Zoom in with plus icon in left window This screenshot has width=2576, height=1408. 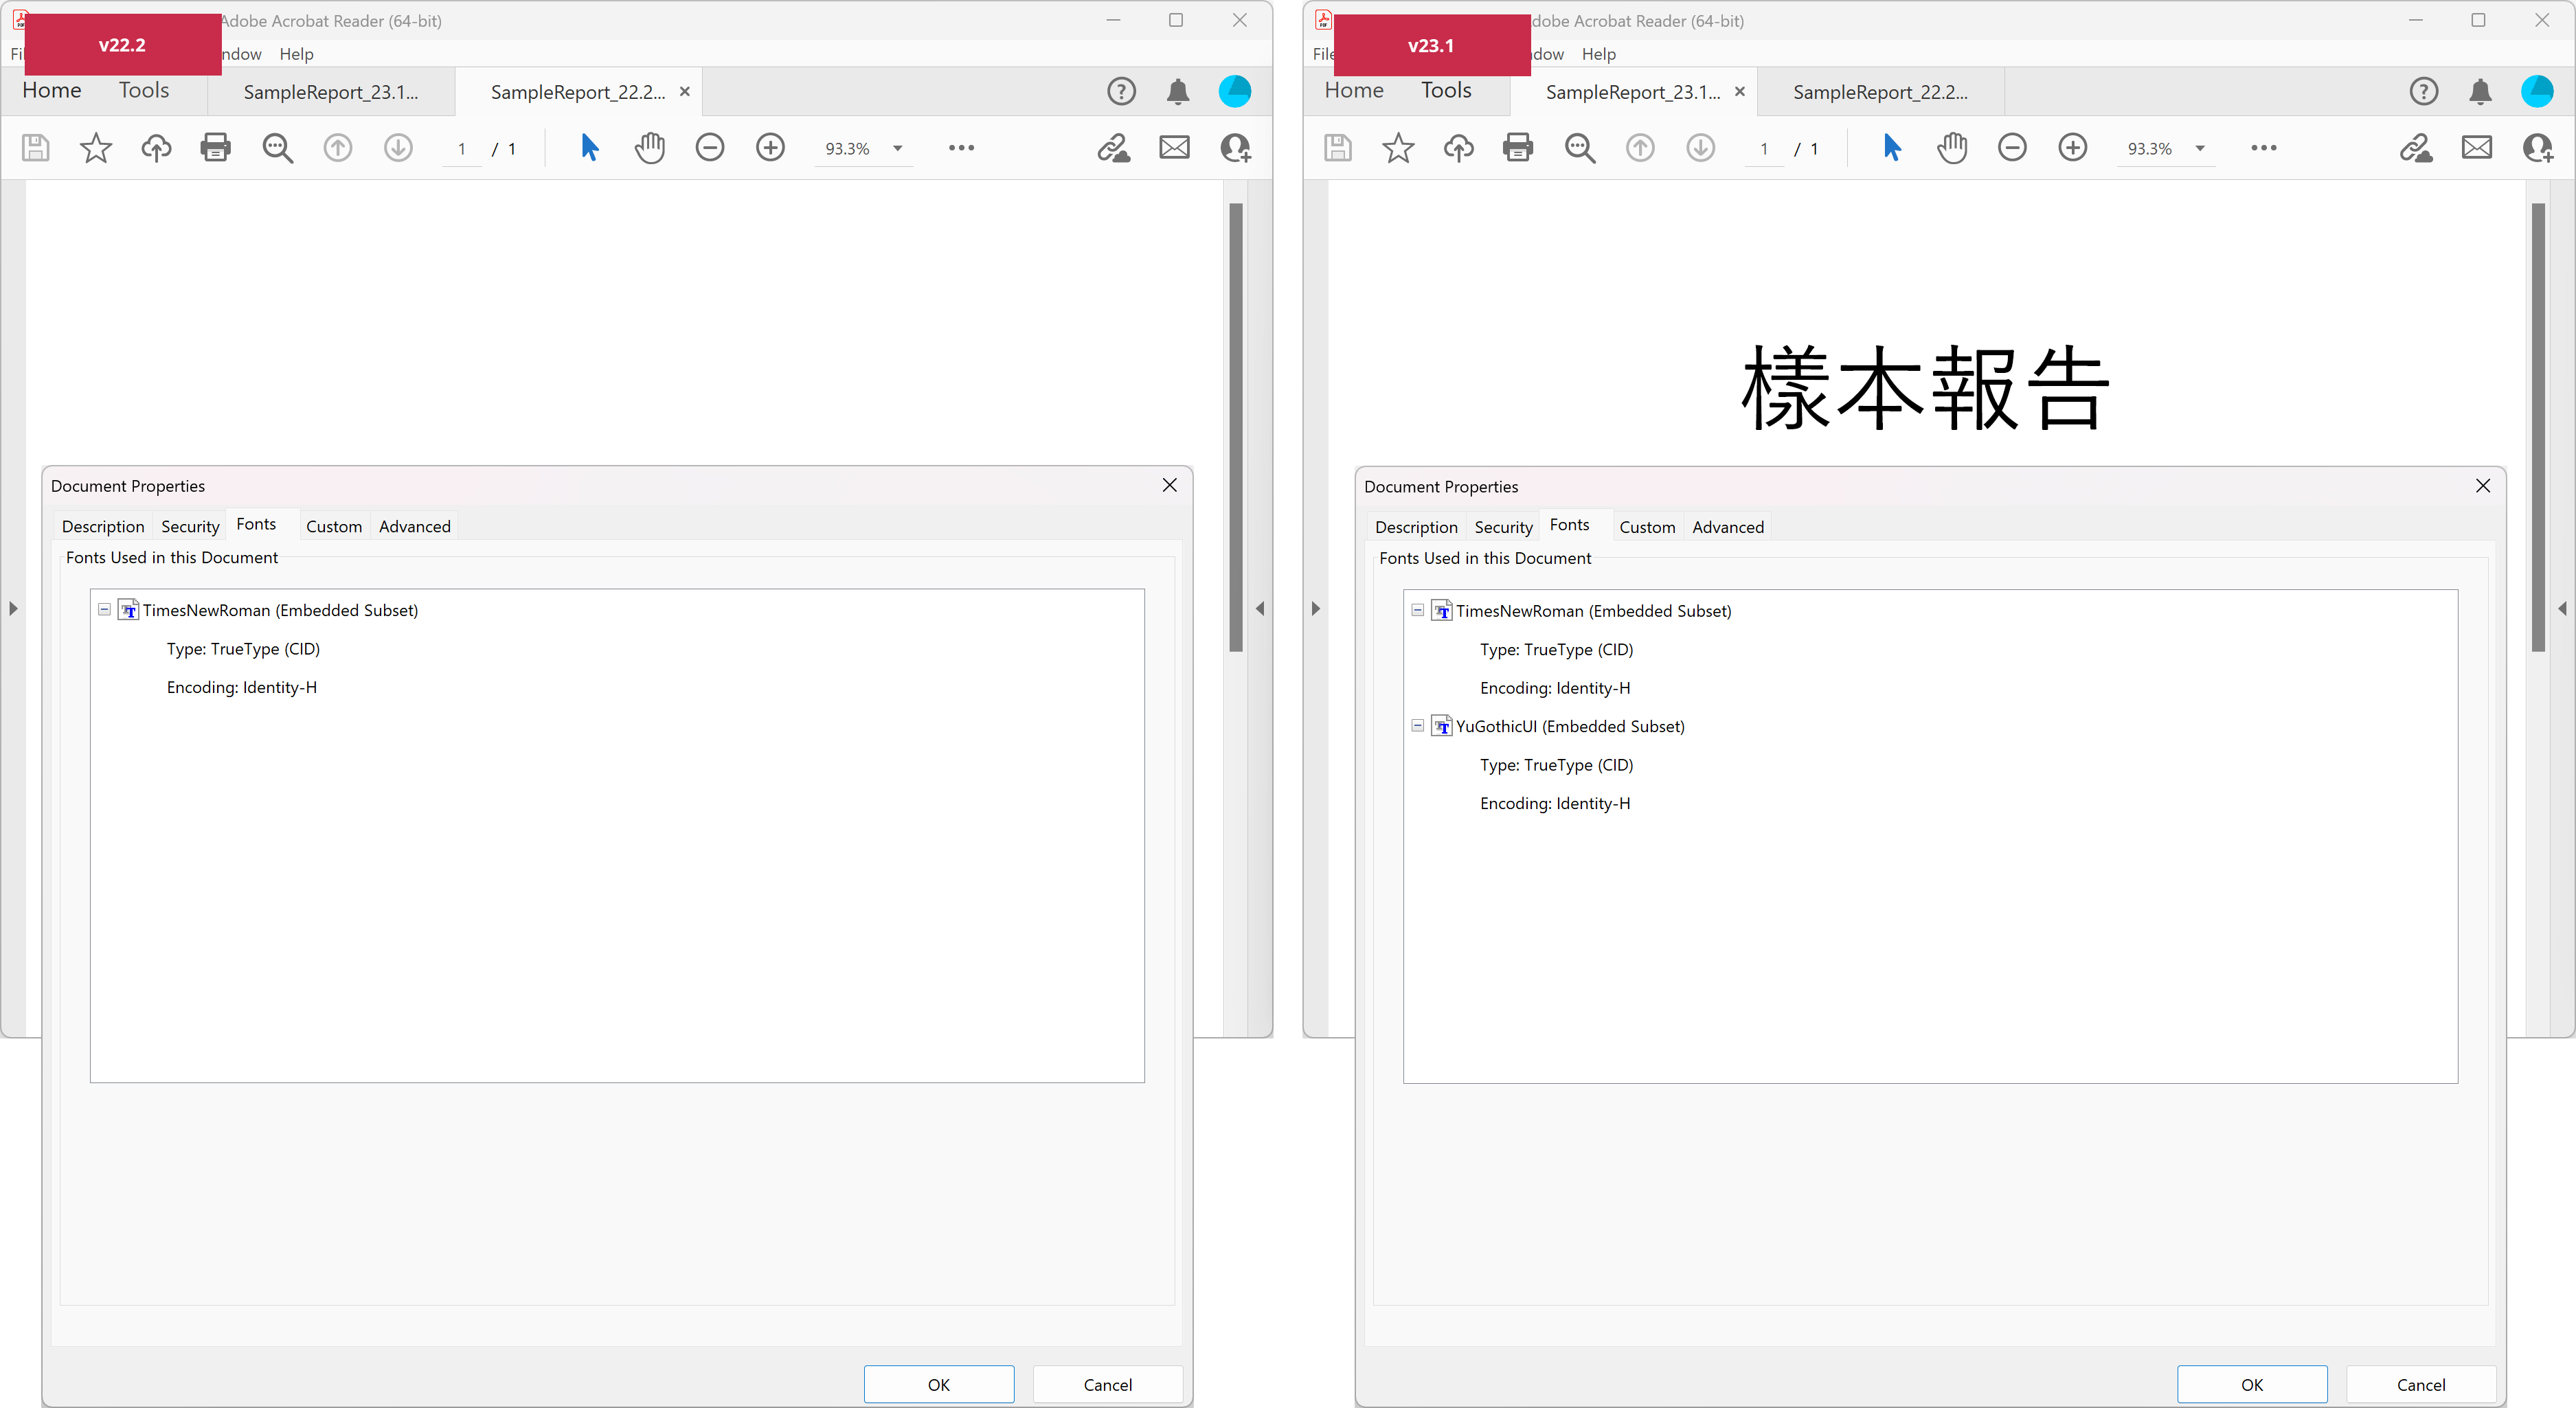point(770,148)
